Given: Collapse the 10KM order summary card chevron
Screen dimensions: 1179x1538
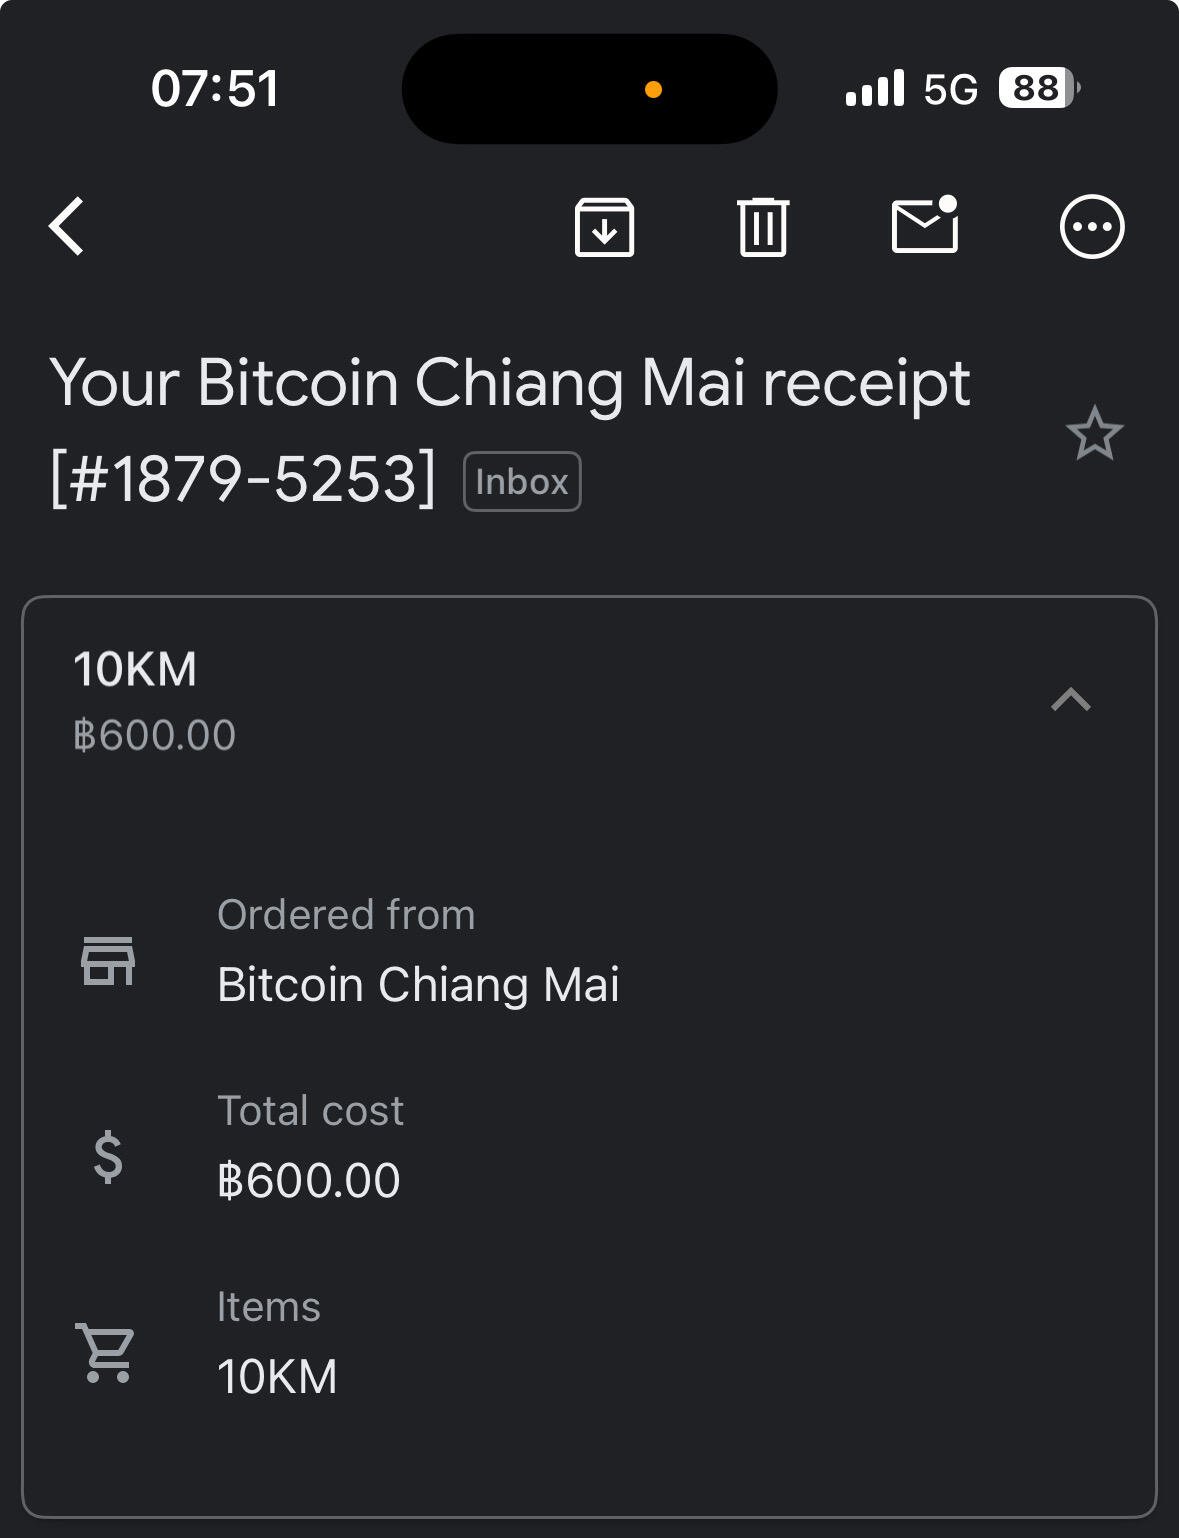Looking at the screenshot, I should (1071, 699).
